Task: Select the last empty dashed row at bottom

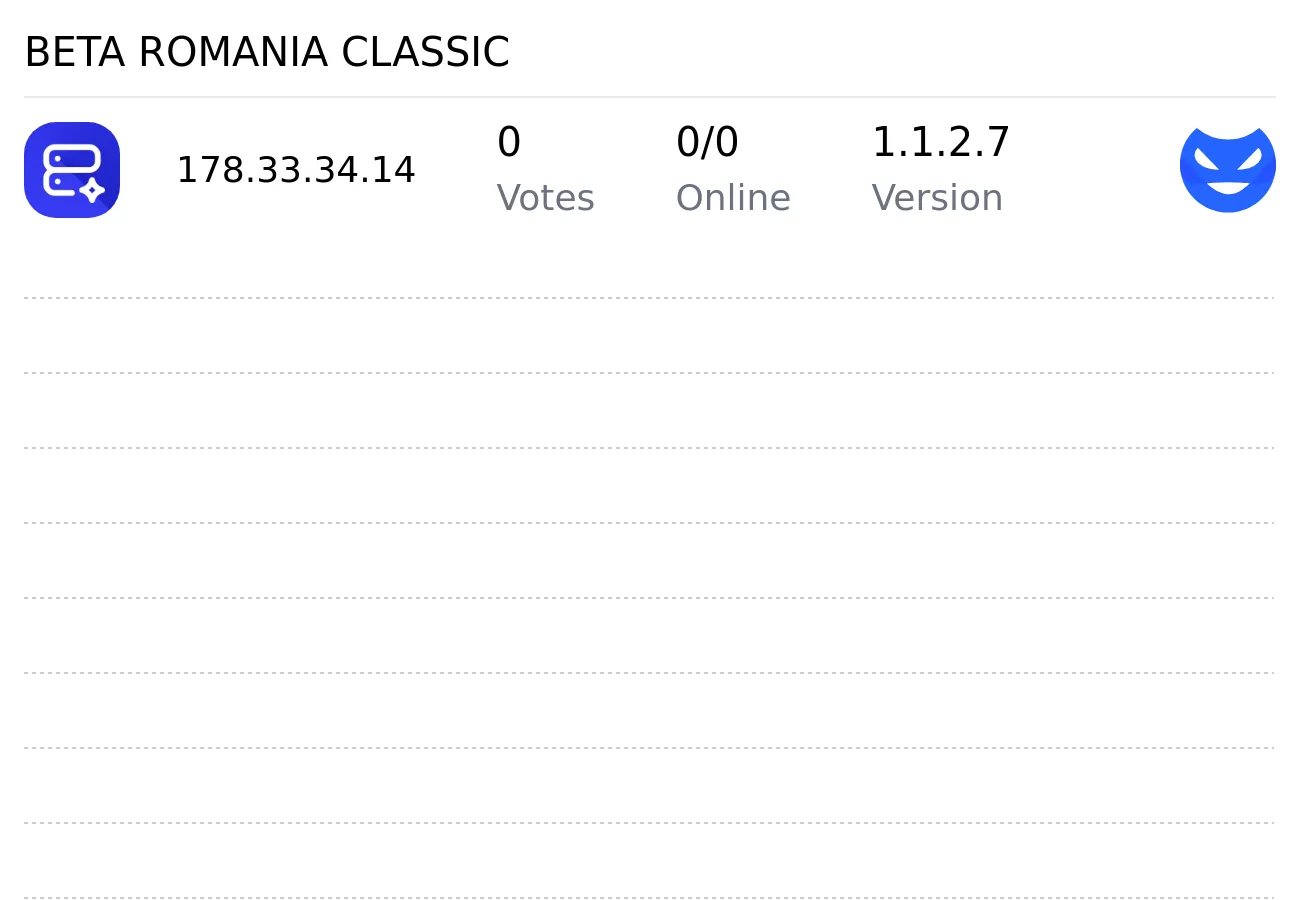Action: pos(650,860)
